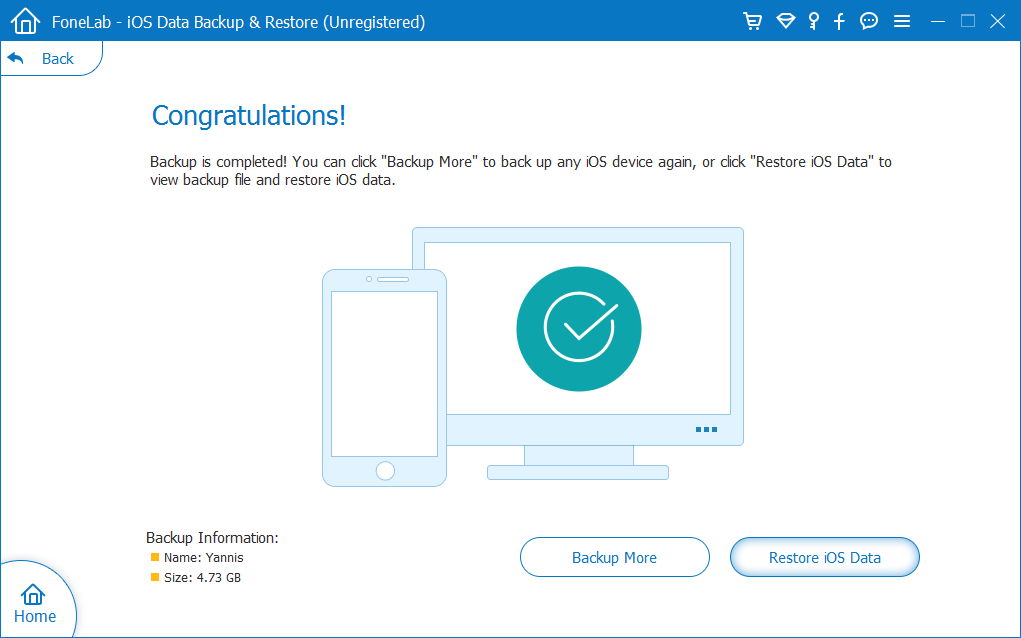Close the FoneLab window
Image resolution: width=1021 pixels, height=638 pixels.
pos(997,21)
